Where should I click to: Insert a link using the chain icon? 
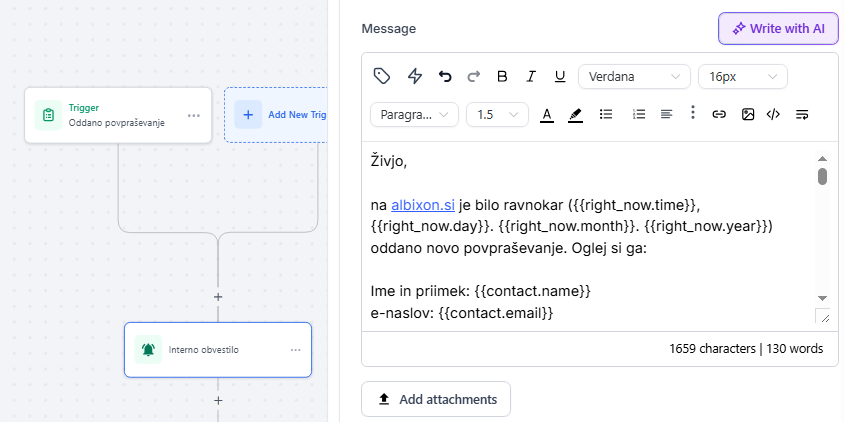pos(718,114)
